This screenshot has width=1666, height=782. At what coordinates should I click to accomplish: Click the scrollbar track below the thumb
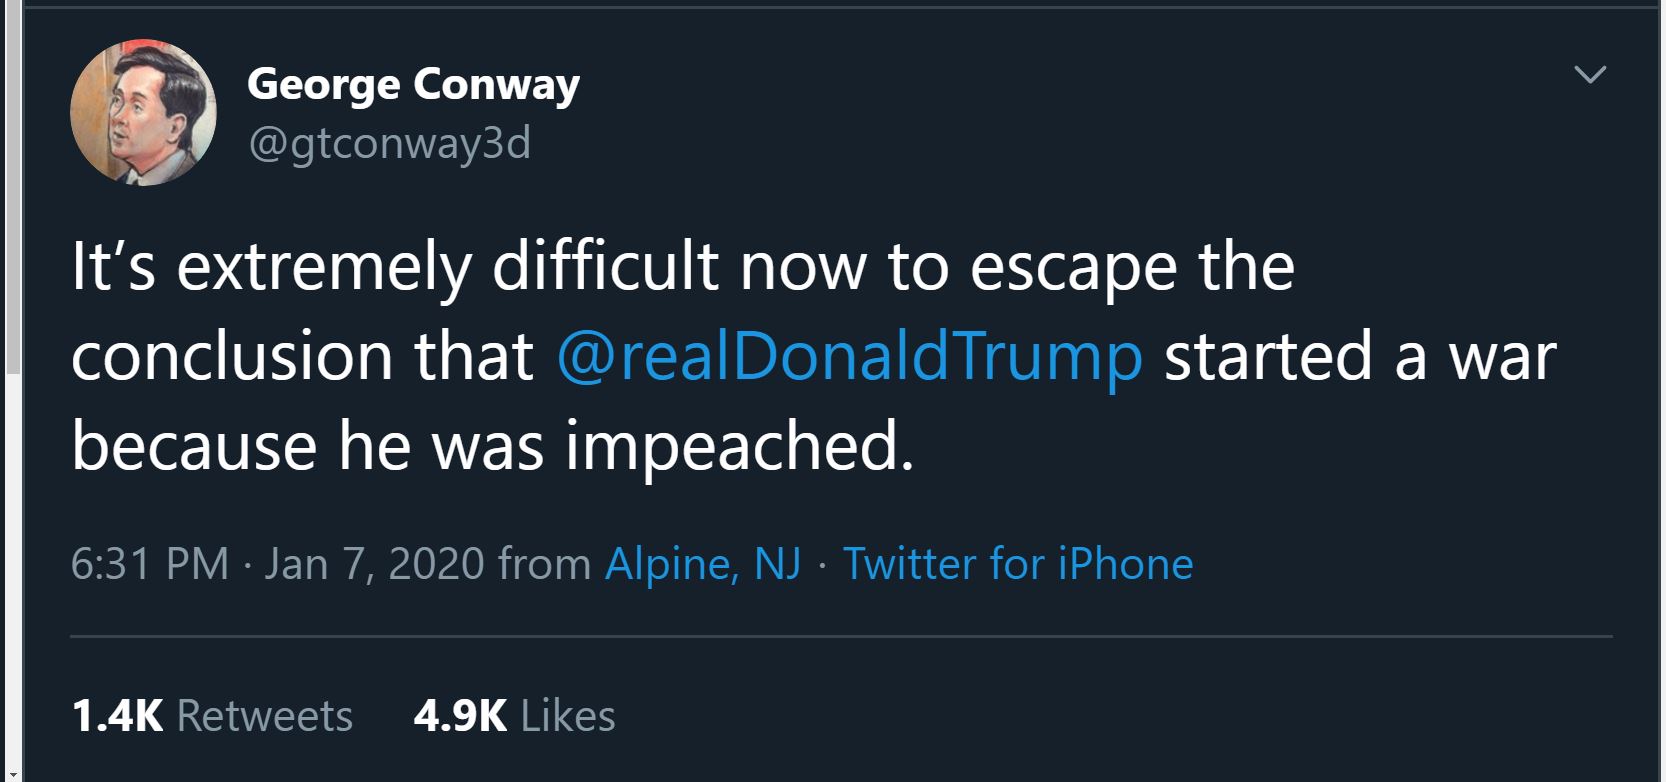pyautogui.click(x=11, y=570)
